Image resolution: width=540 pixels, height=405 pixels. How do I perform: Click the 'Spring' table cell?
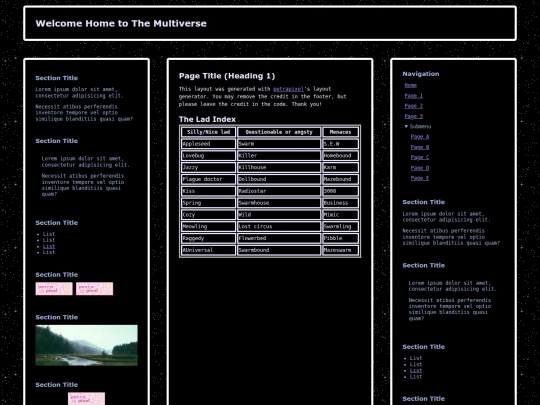(208, 203)
